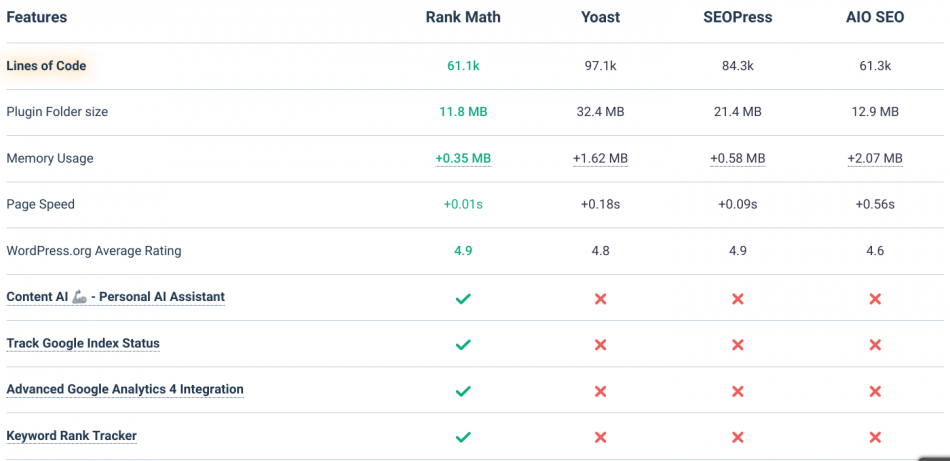The image size is (950, 461).
Task: Click Rank Math checkmark for Google Analytics 4 Integration
Action: 463,390
